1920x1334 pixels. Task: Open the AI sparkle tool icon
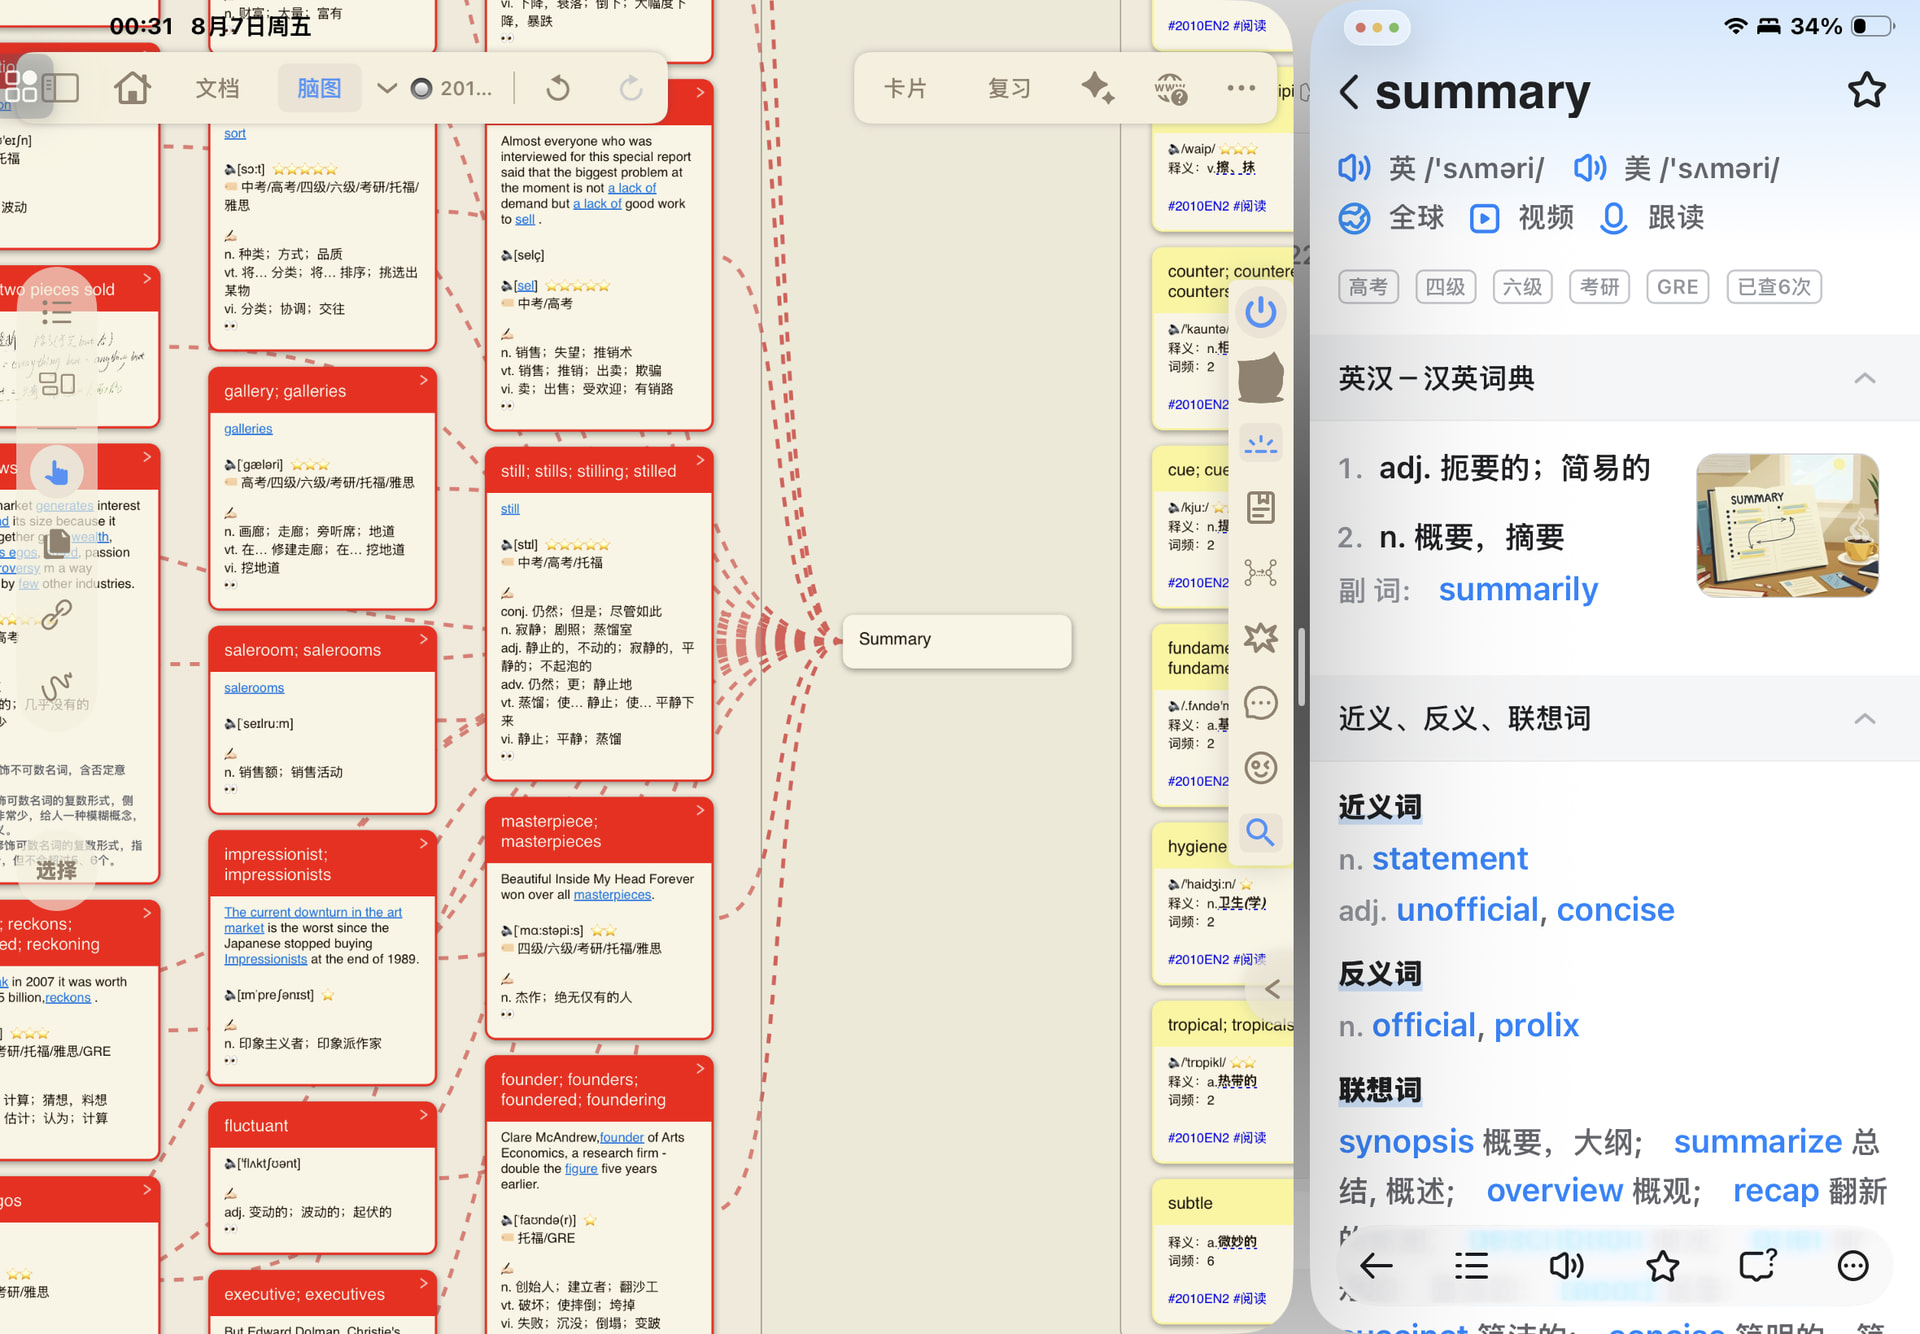(x=1097, y=88)
